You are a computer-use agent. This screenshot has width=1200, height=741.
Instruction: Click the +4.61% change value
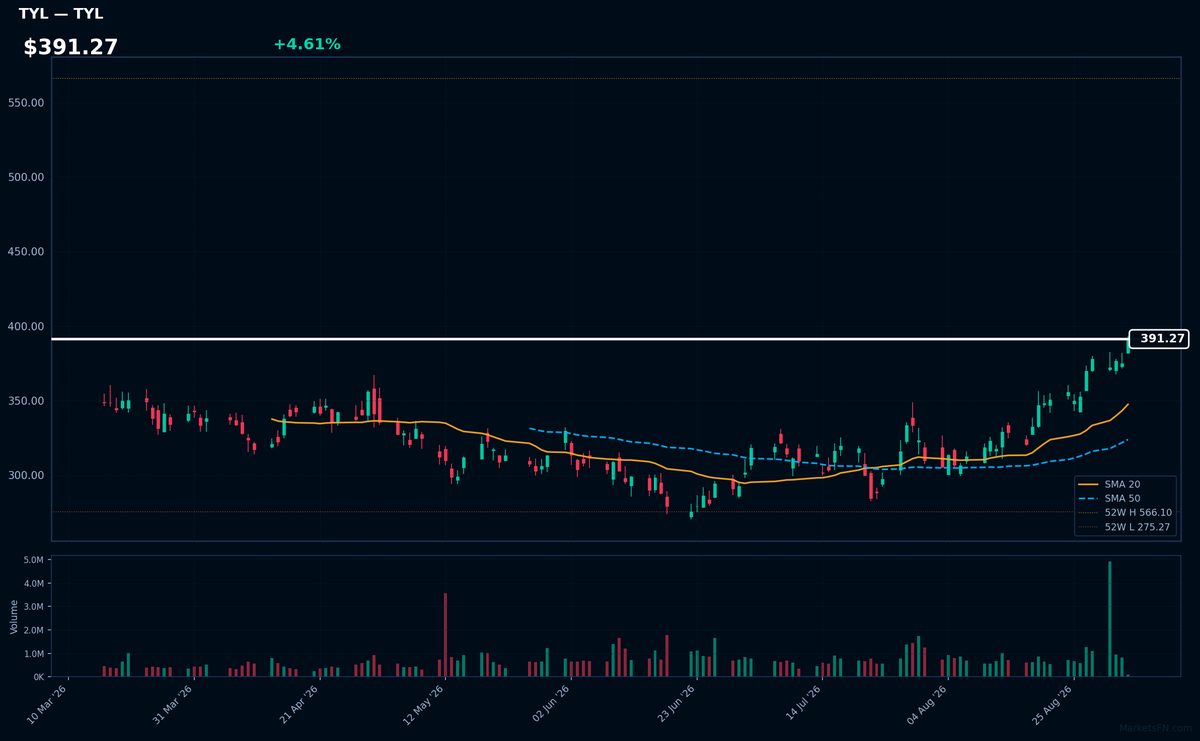click(307, 44)
